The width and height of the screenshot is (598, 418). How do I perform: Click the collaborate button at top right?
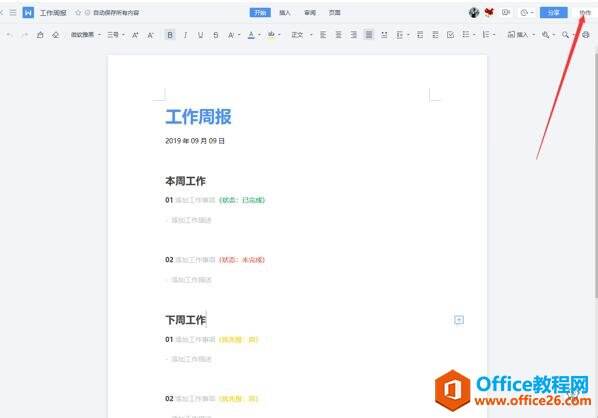click(585, 13)
